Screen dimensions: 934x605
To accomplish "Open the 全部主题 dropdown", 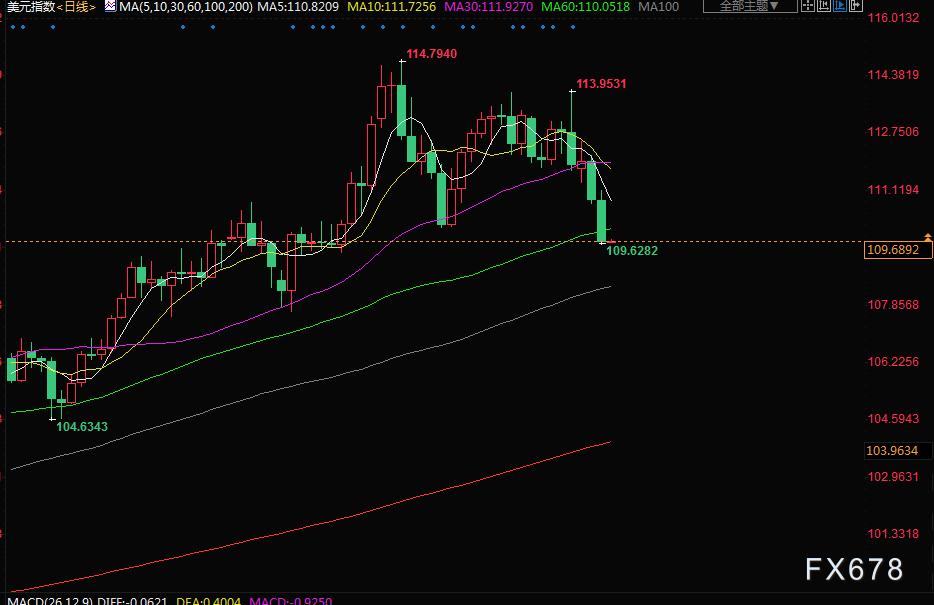I will coord(750,6).
